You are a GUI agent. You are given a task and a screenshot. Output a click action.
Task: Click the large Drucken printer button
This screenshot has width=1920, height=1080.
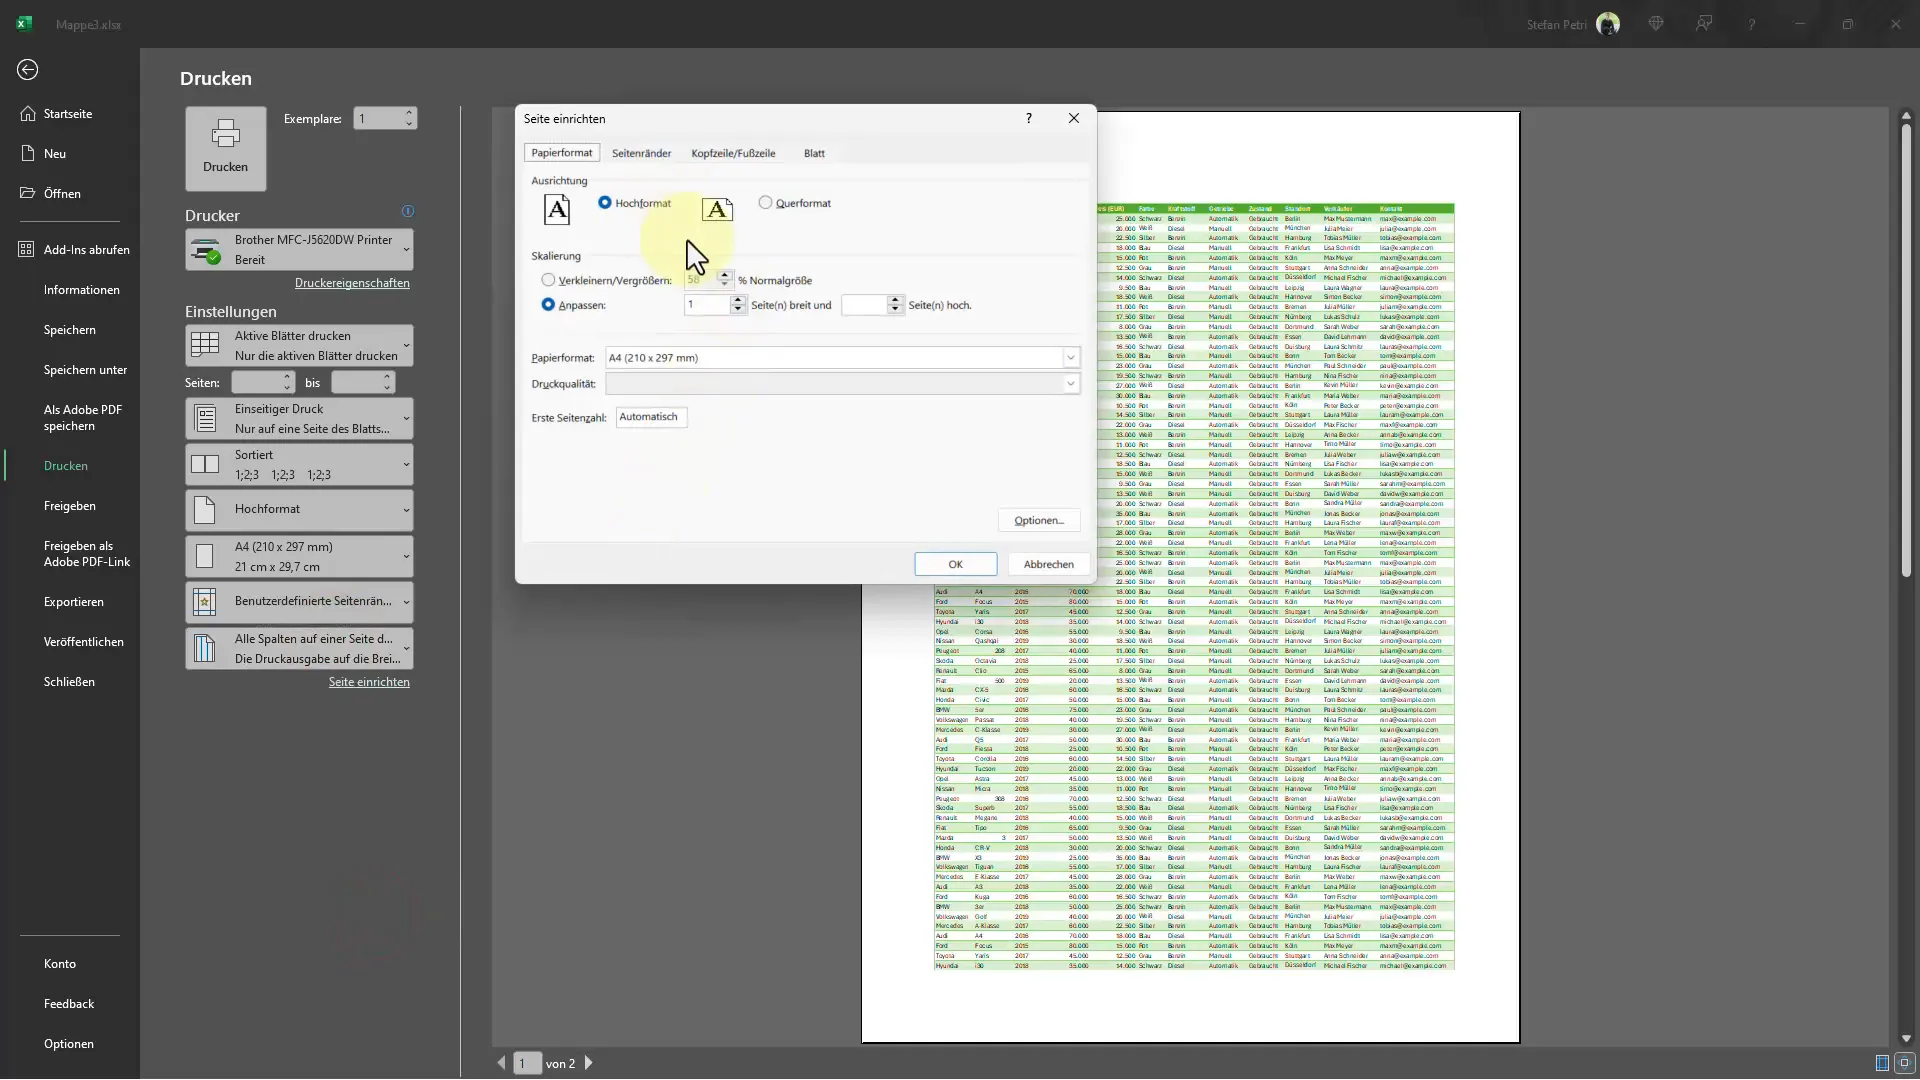click(x=226, y=149)
